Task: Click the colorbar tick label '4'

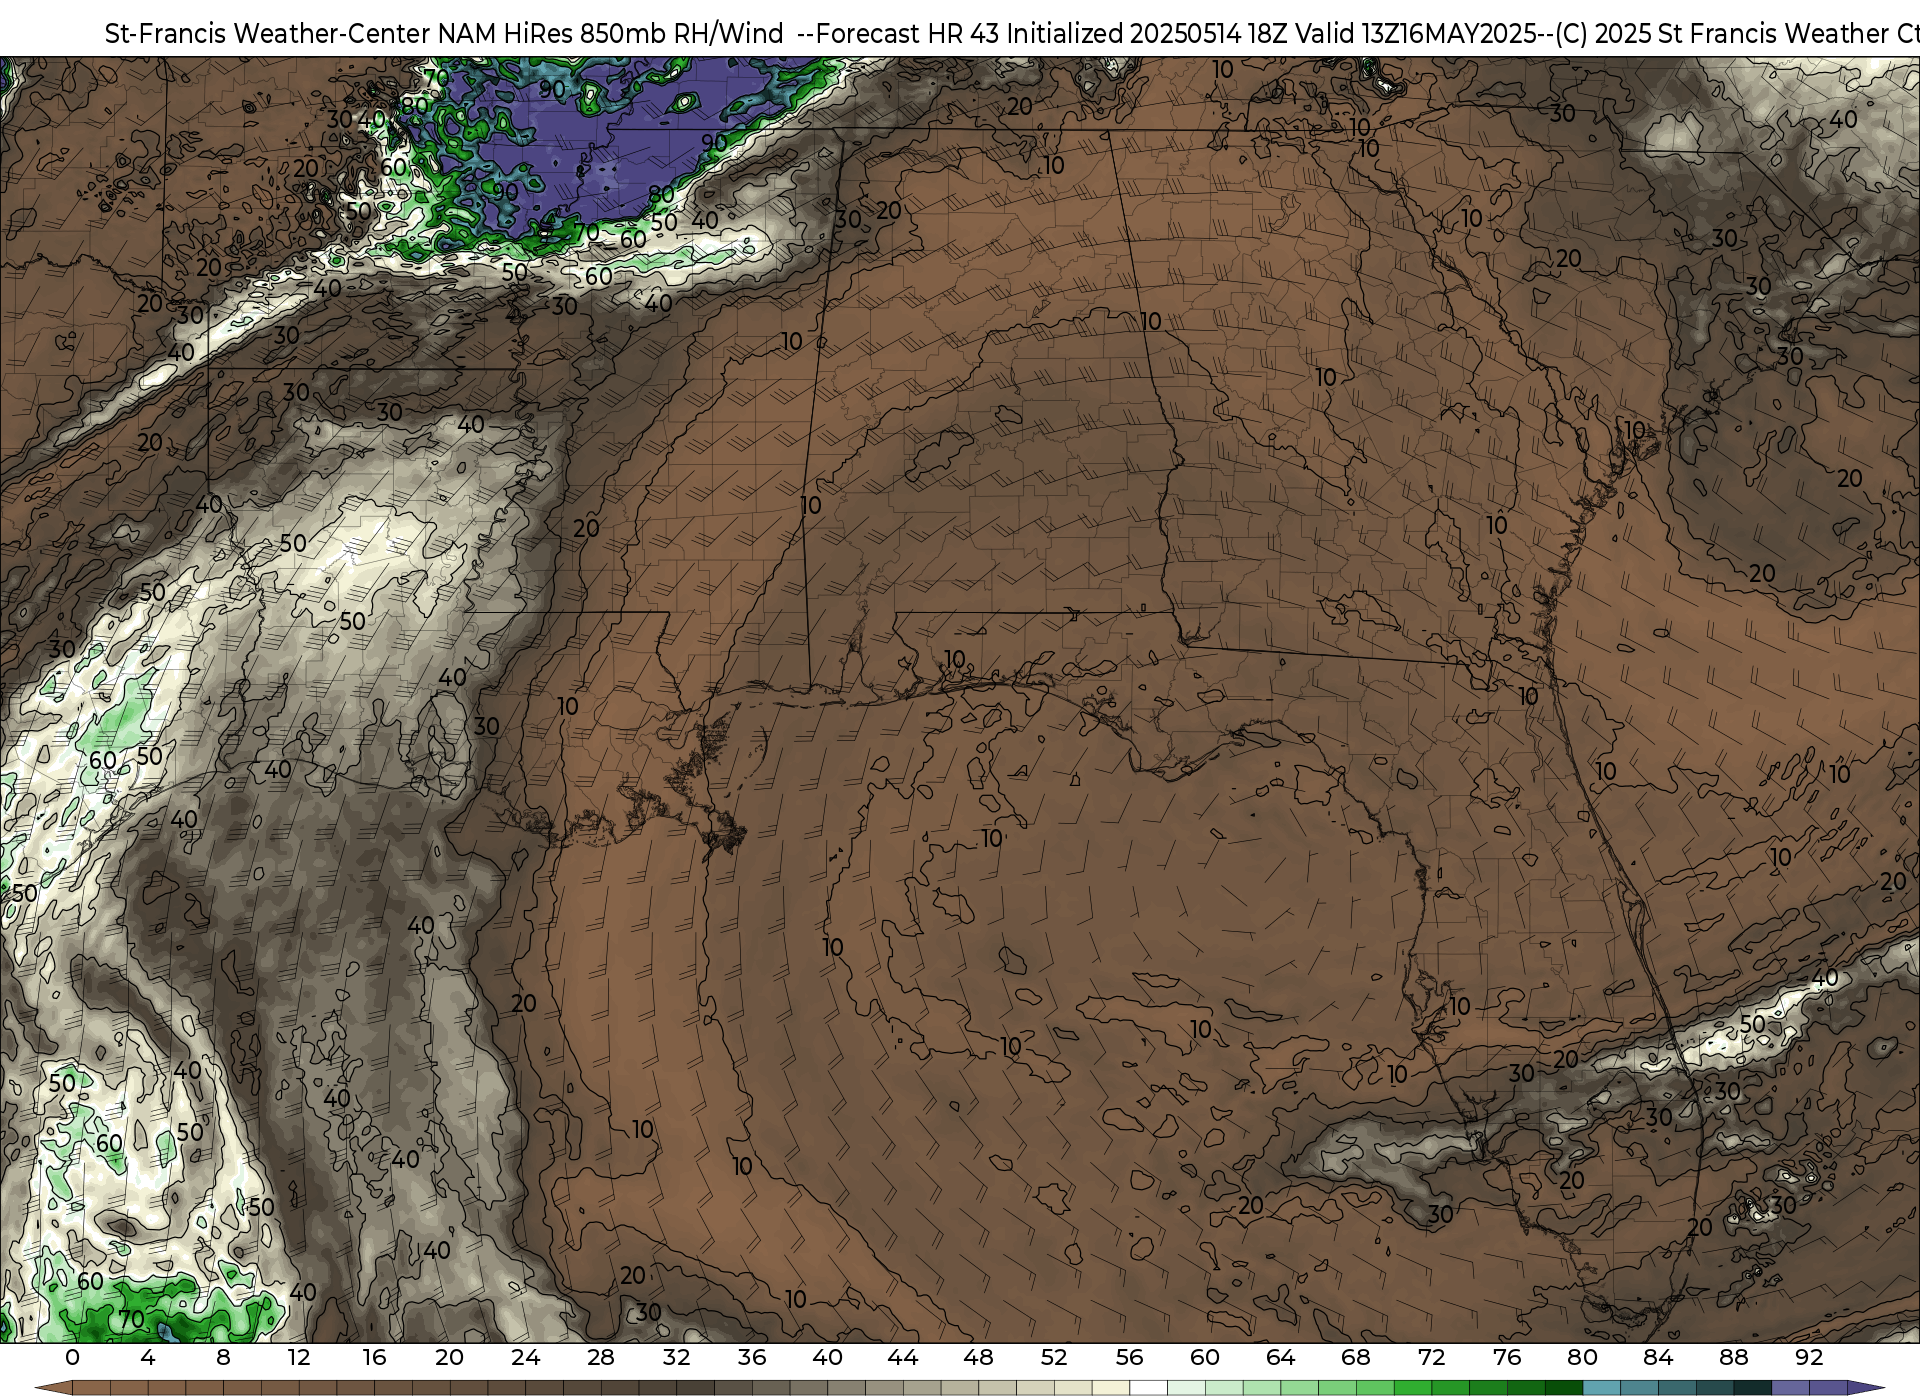Action: [x=148, y=1357]
